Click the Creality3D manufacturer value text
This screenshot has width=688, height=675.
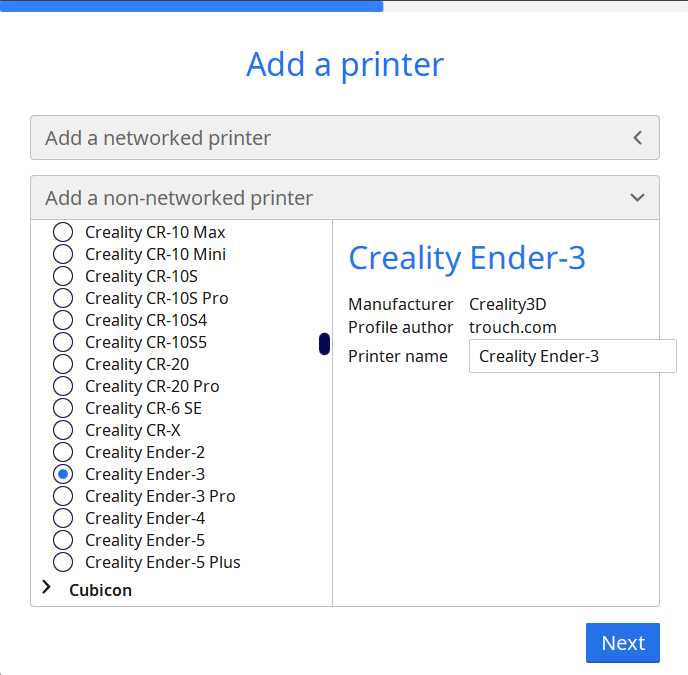(x=508, y=304)
